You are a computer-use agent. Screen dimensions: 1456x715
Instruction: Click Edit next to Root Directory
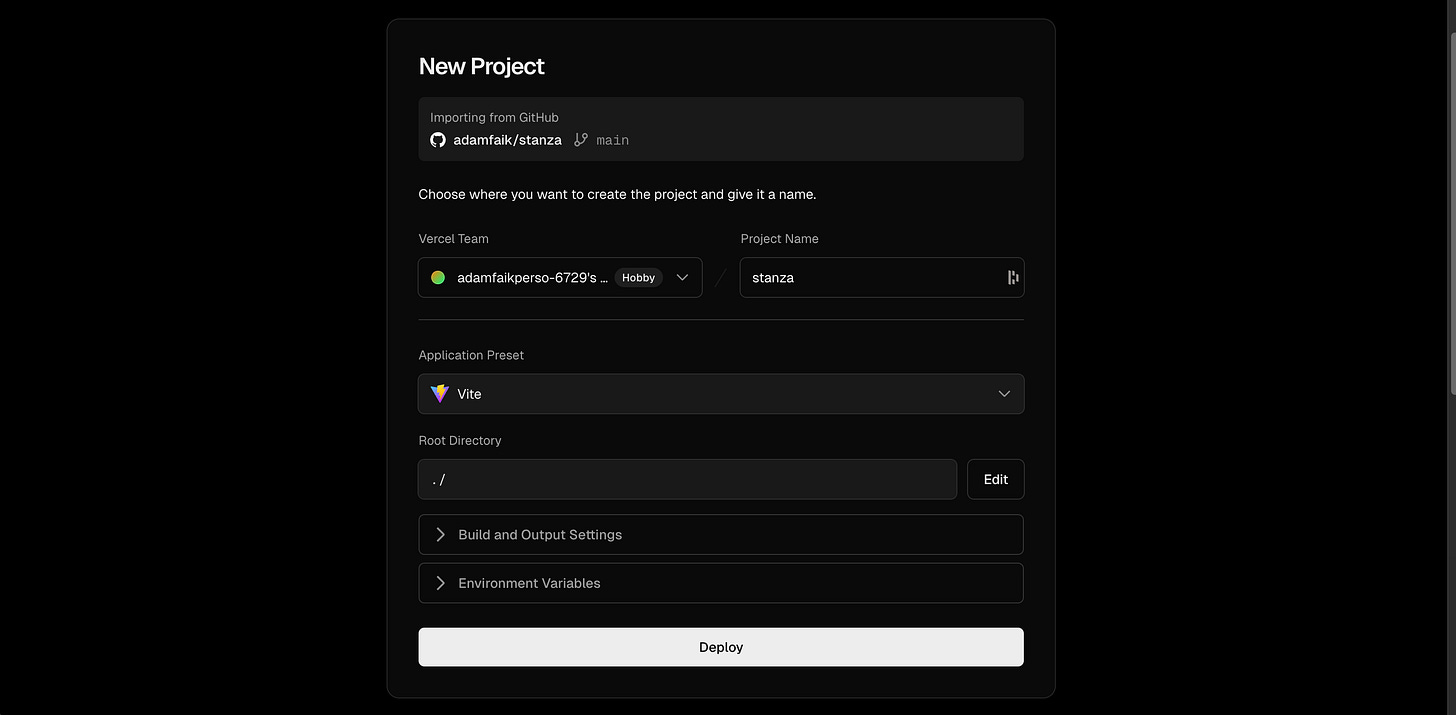(x=995, y=479)
